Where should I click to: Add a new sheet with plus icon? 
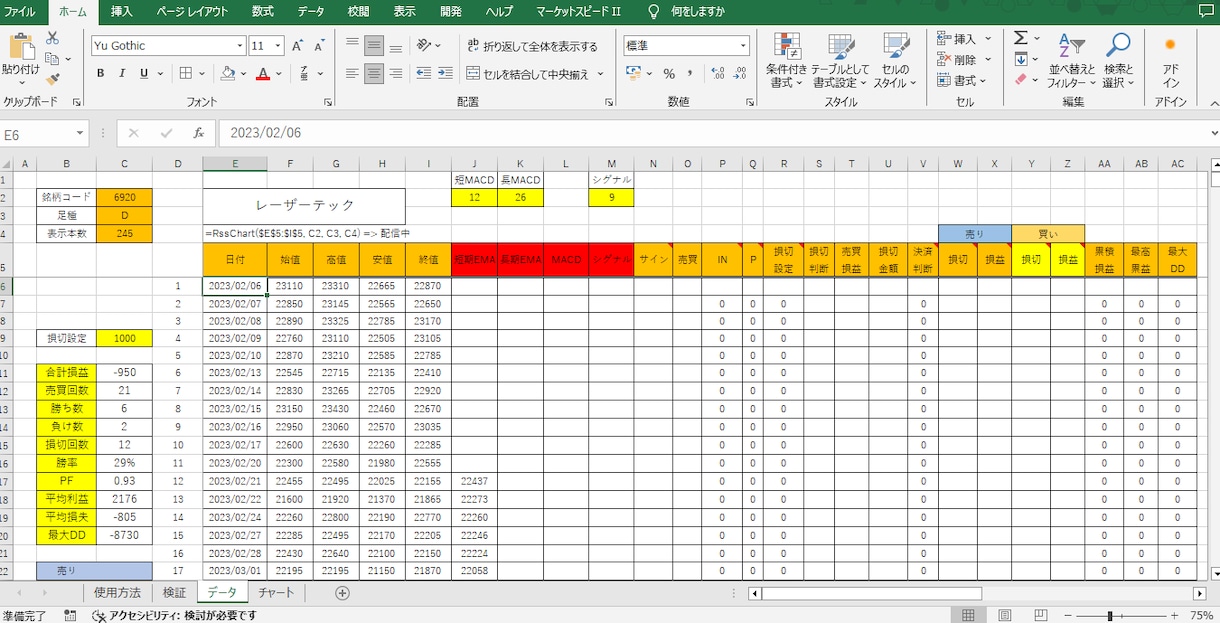[x=342, y=593]
